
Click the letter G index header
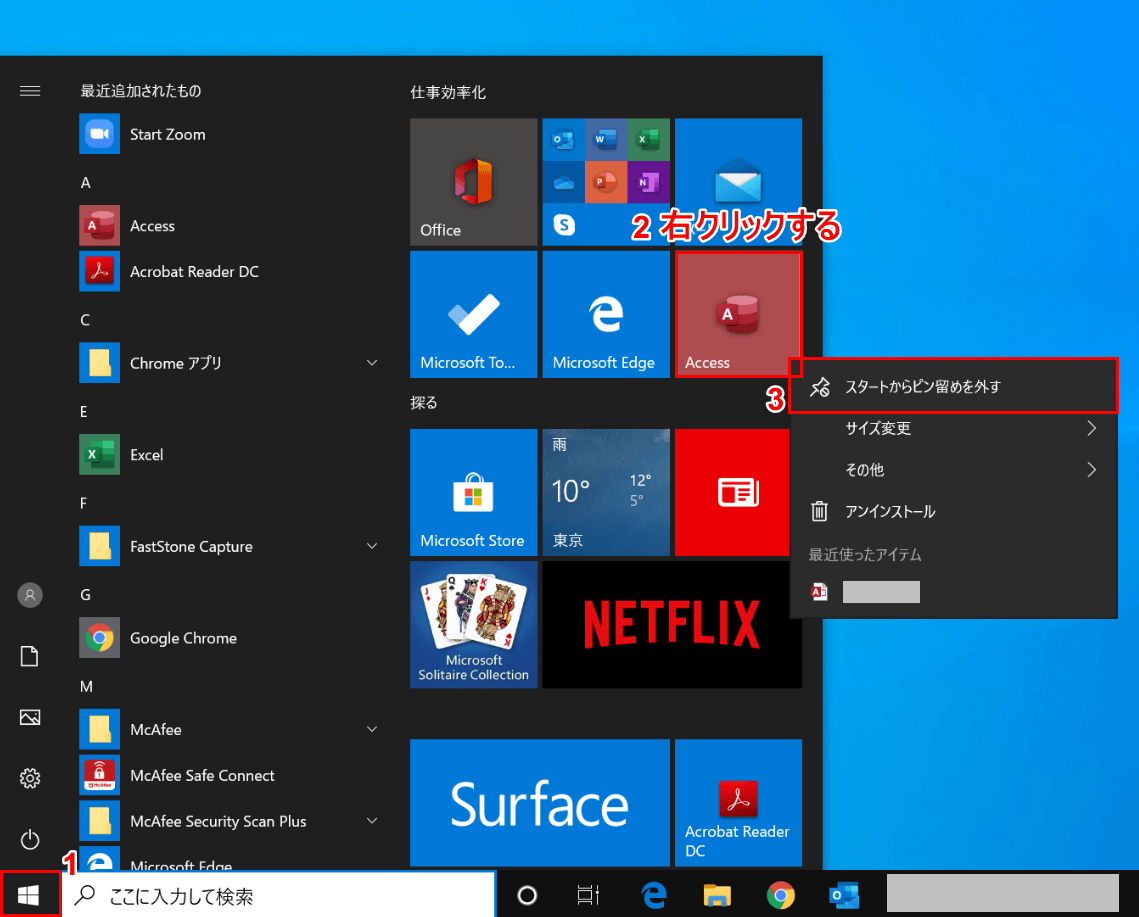point(86,594)
